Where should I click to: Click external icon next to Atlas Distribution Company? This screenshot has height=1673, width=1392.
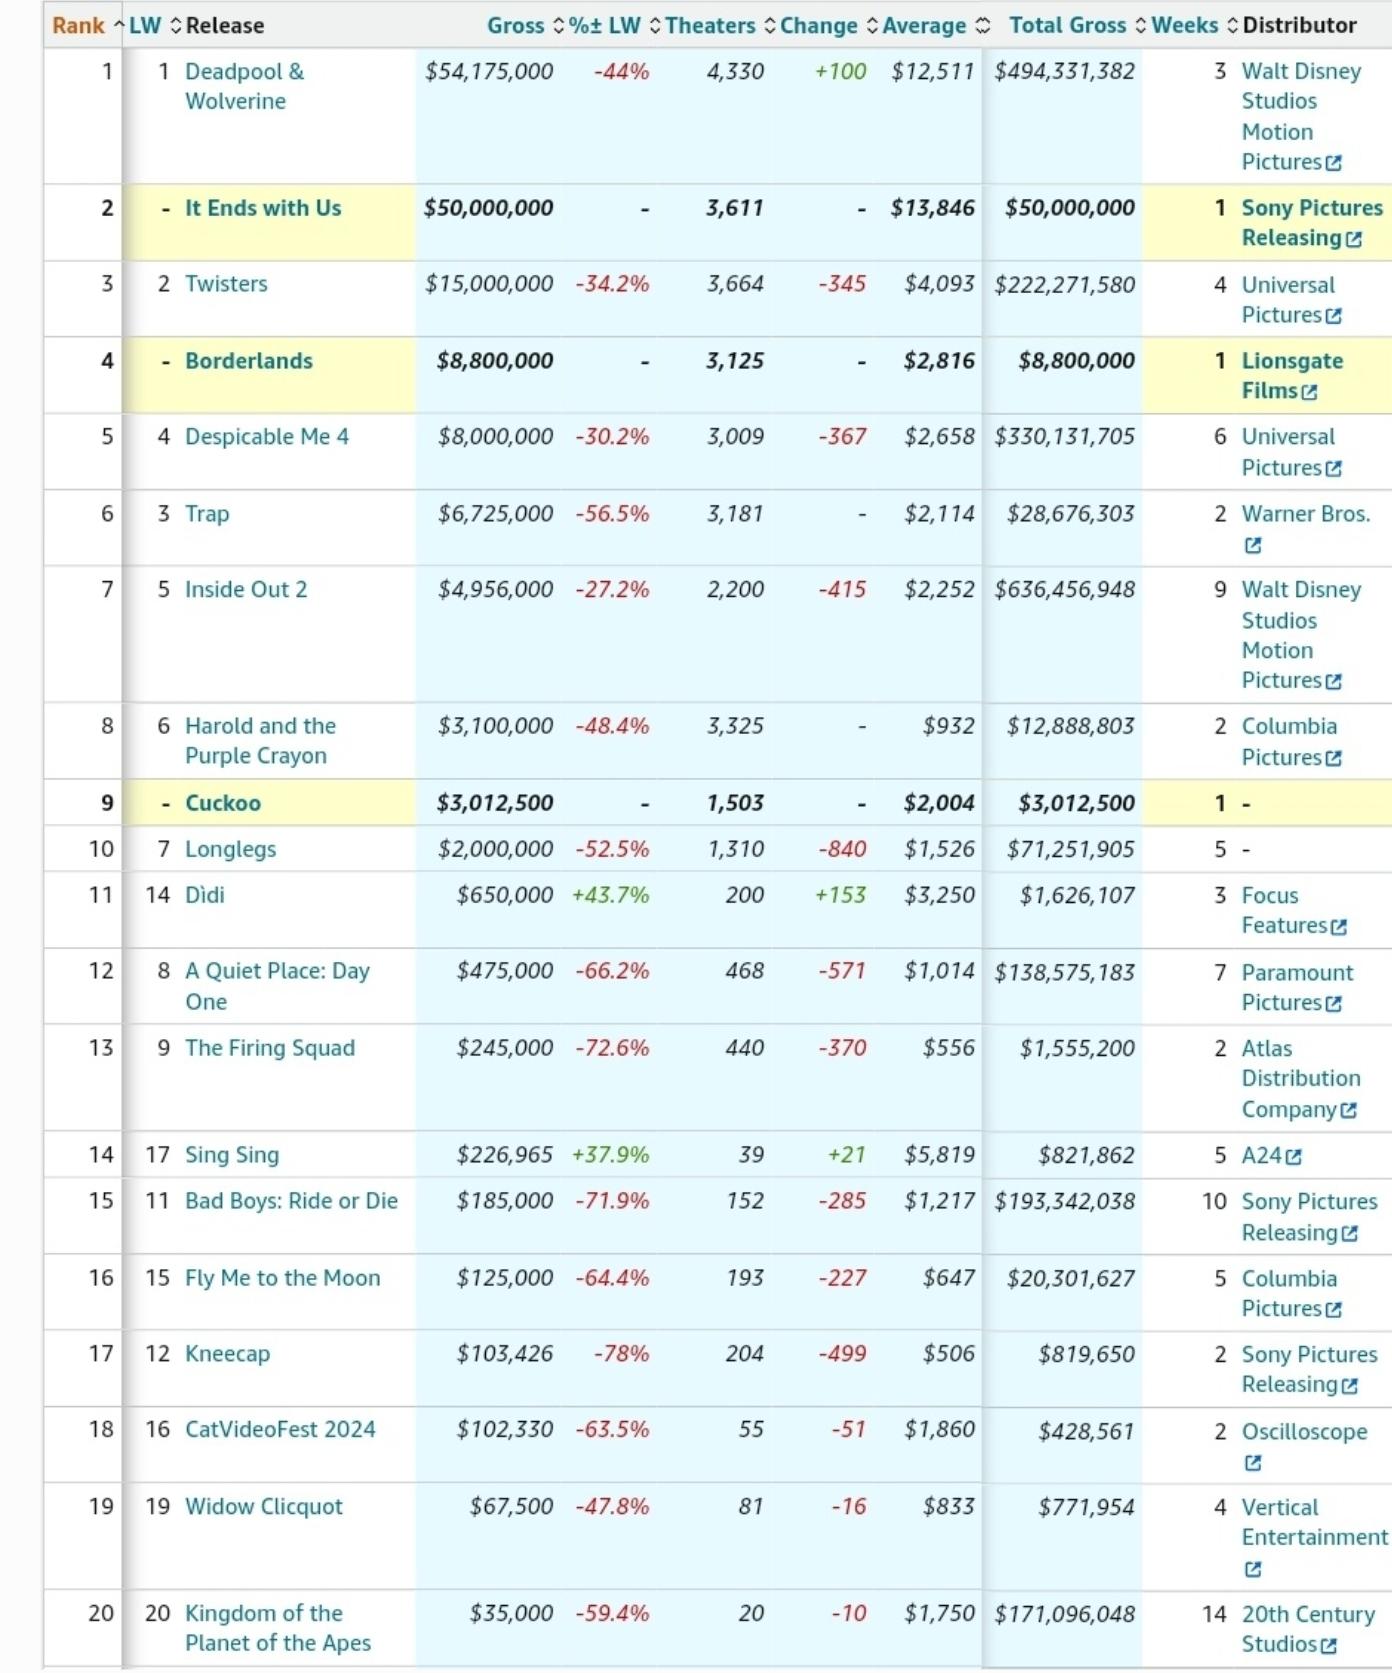(x=1348, y=1111)
